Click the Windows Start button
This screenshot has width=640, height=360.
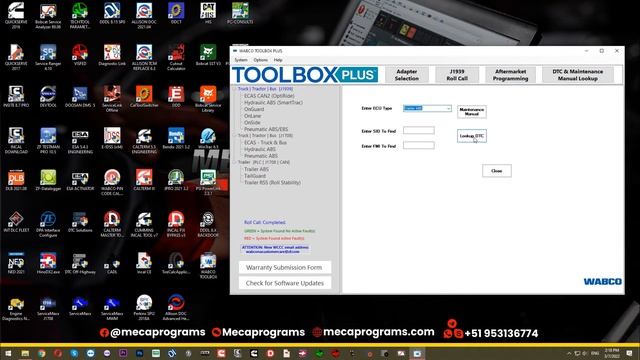8,353
